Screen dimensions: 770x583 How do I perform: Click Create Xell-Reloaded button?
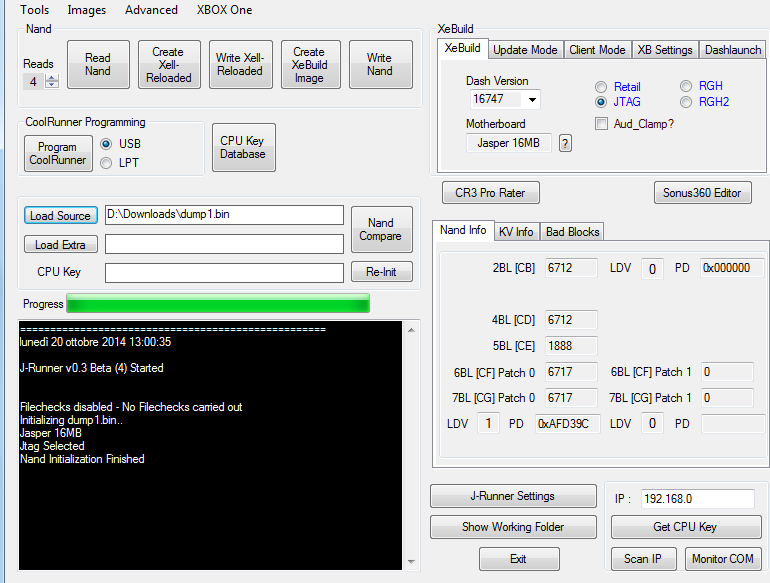pos(169,64)
